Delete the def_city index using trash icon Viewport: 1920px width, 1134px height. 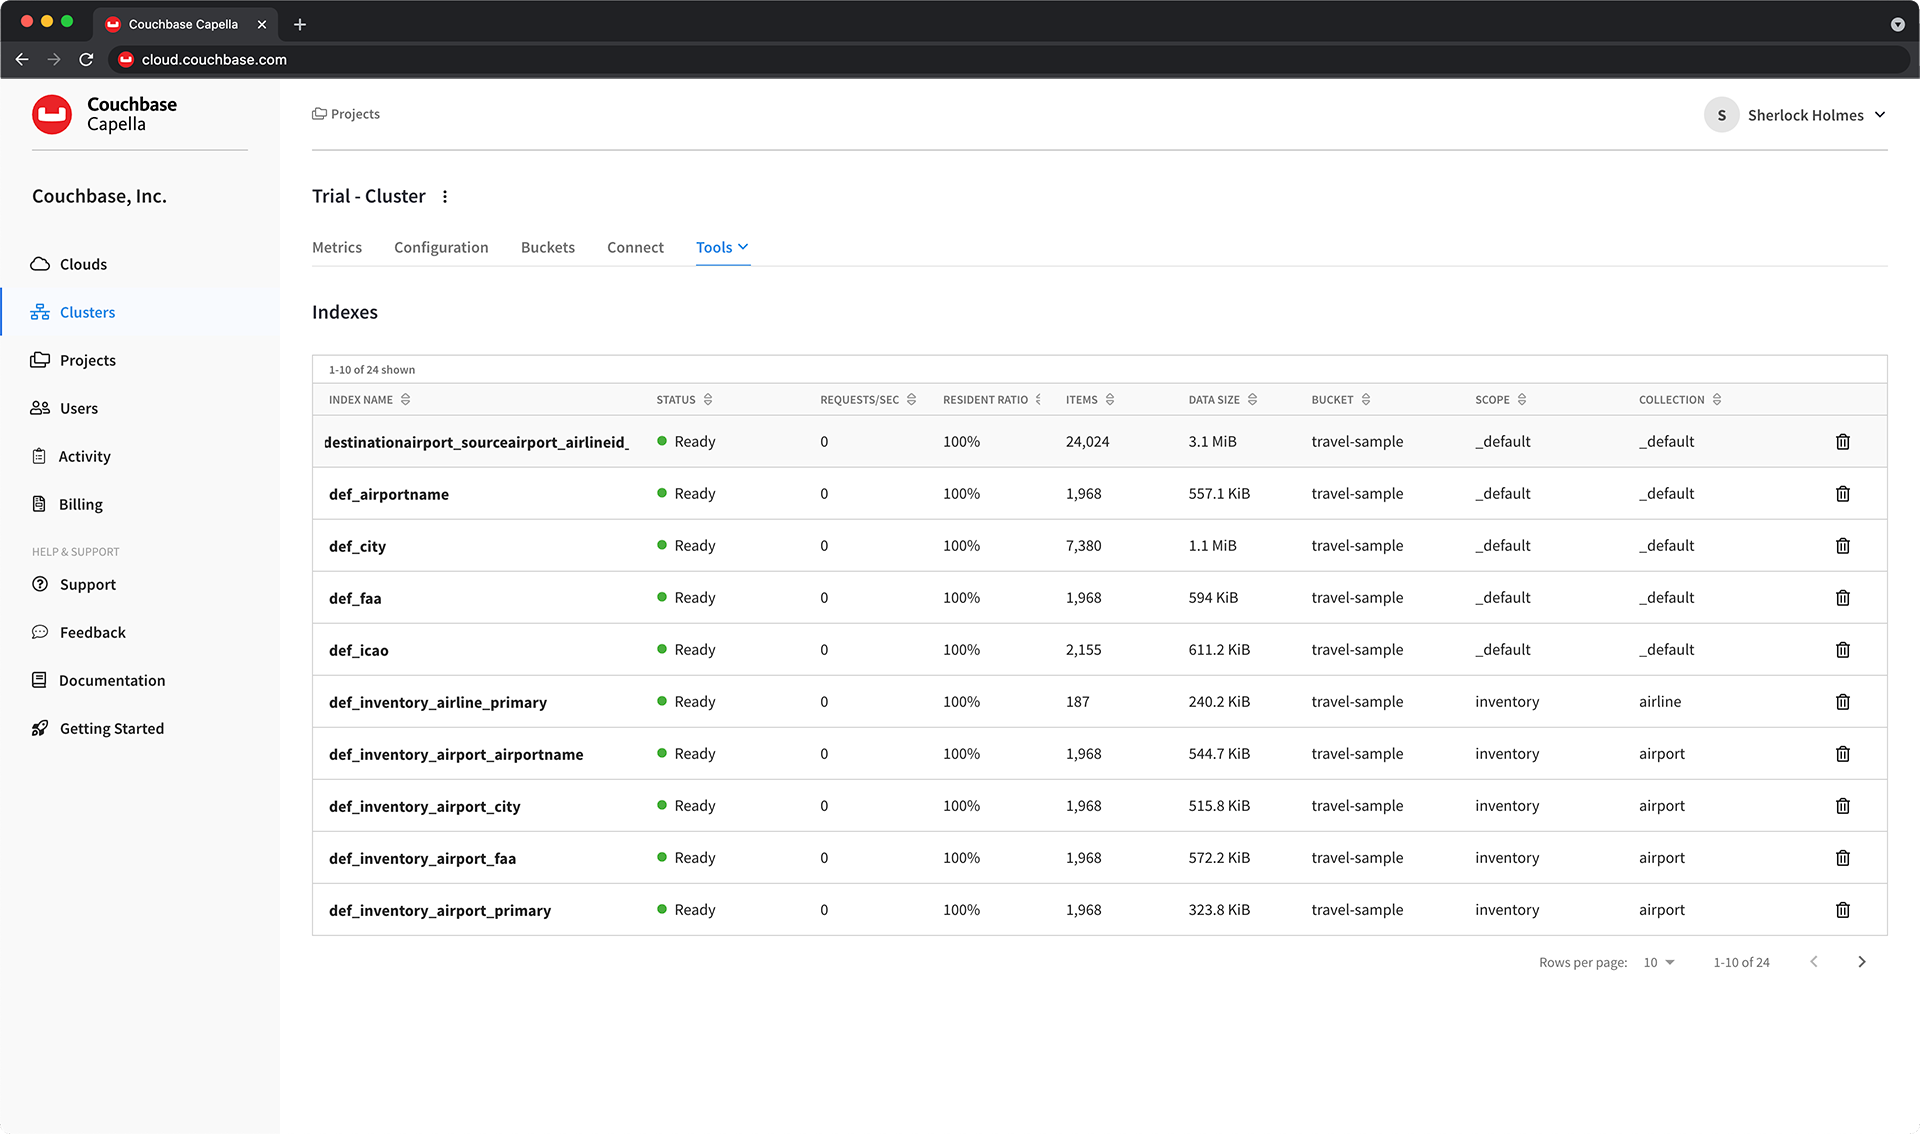[x=1842, y=546]
